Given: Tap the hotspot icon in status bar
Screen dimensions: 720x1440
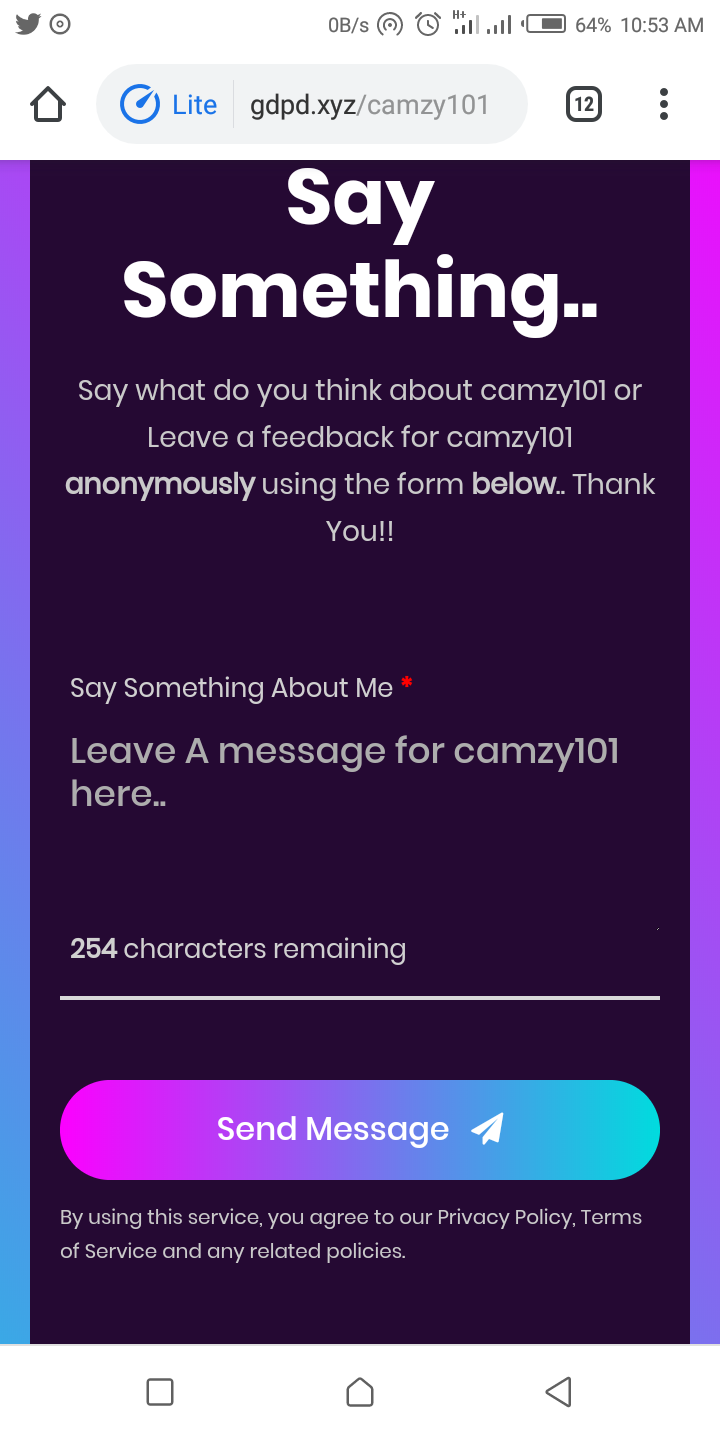Looking at the screenshot, I should click(389, 25).
